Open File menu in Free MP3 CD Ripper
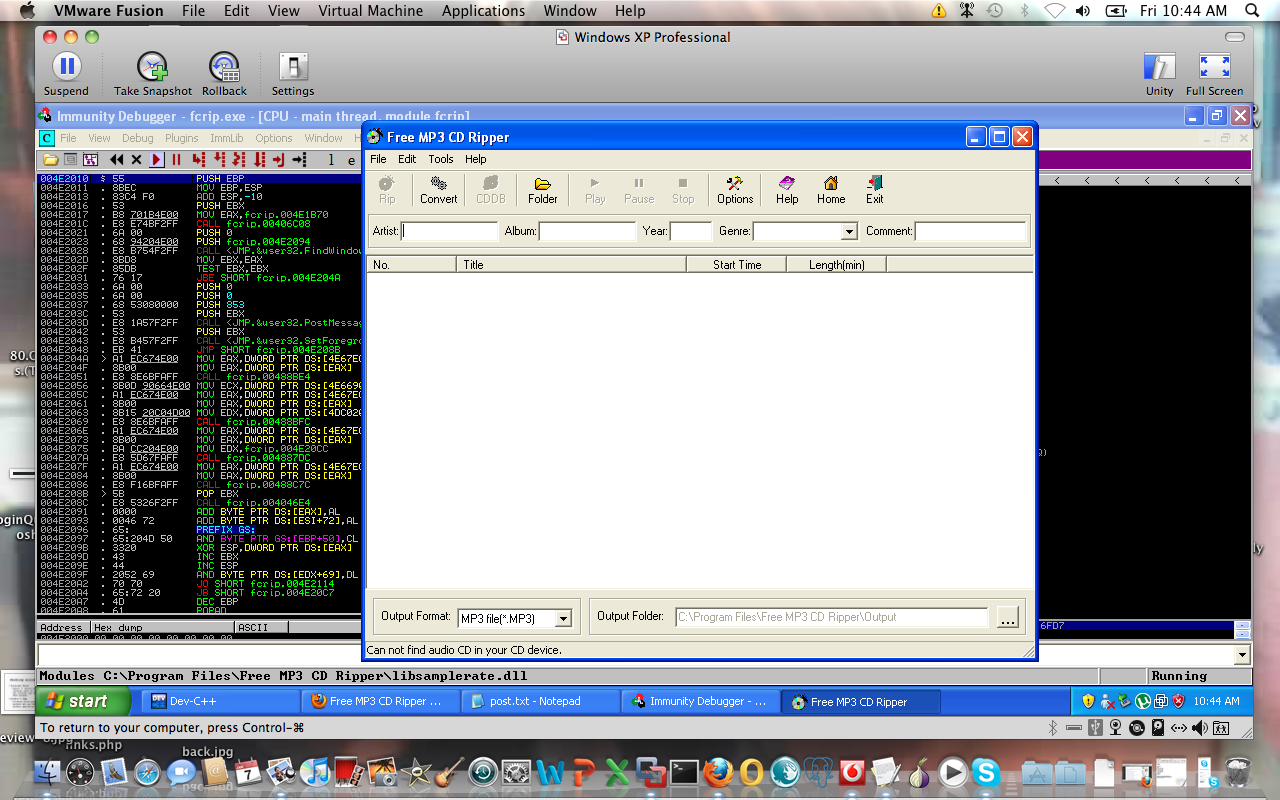Viewport: 1280px width, 800px height. pos(378,159)
